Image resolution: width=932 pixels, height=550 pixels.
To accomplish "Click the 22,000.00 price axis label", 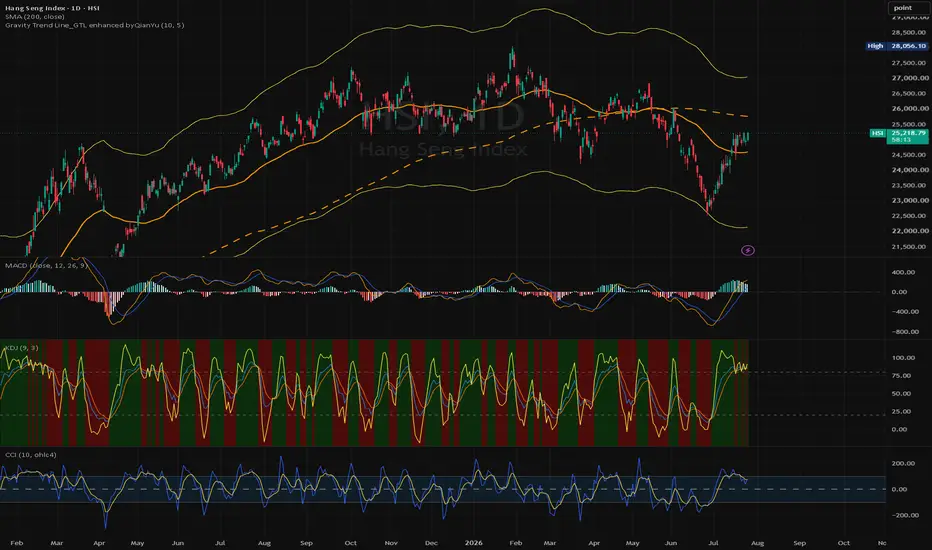I will click(x=910, y=231).
